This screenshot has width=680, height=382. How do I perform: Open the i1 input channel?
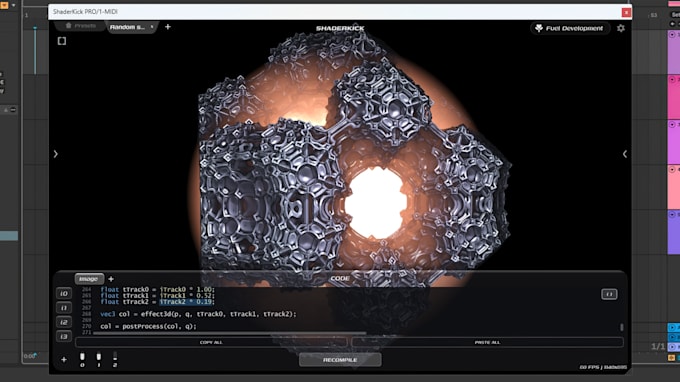[x=64, y=308]
